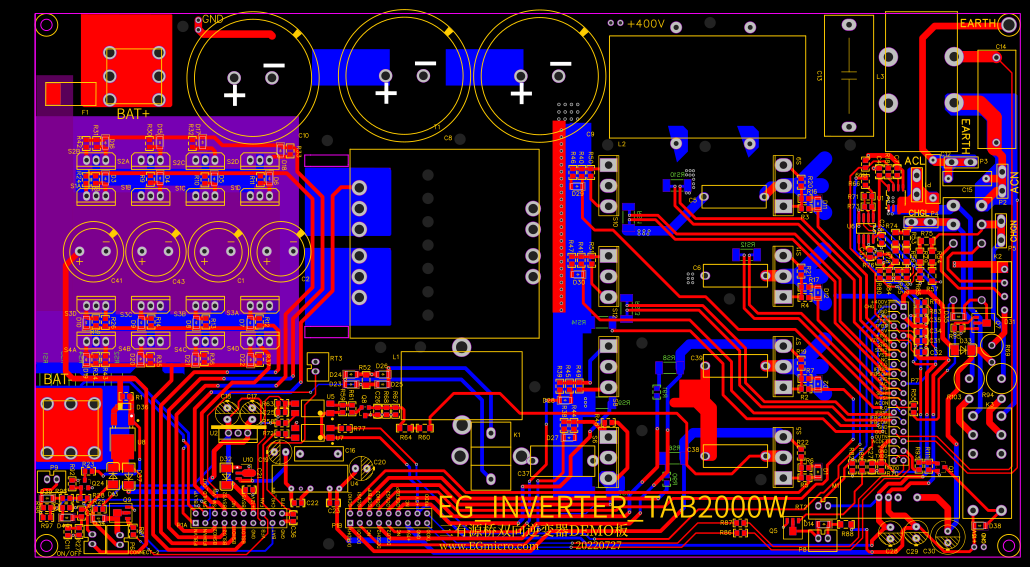Select the C14 designator text
Screen dimensions: 1030x567
1001,47
